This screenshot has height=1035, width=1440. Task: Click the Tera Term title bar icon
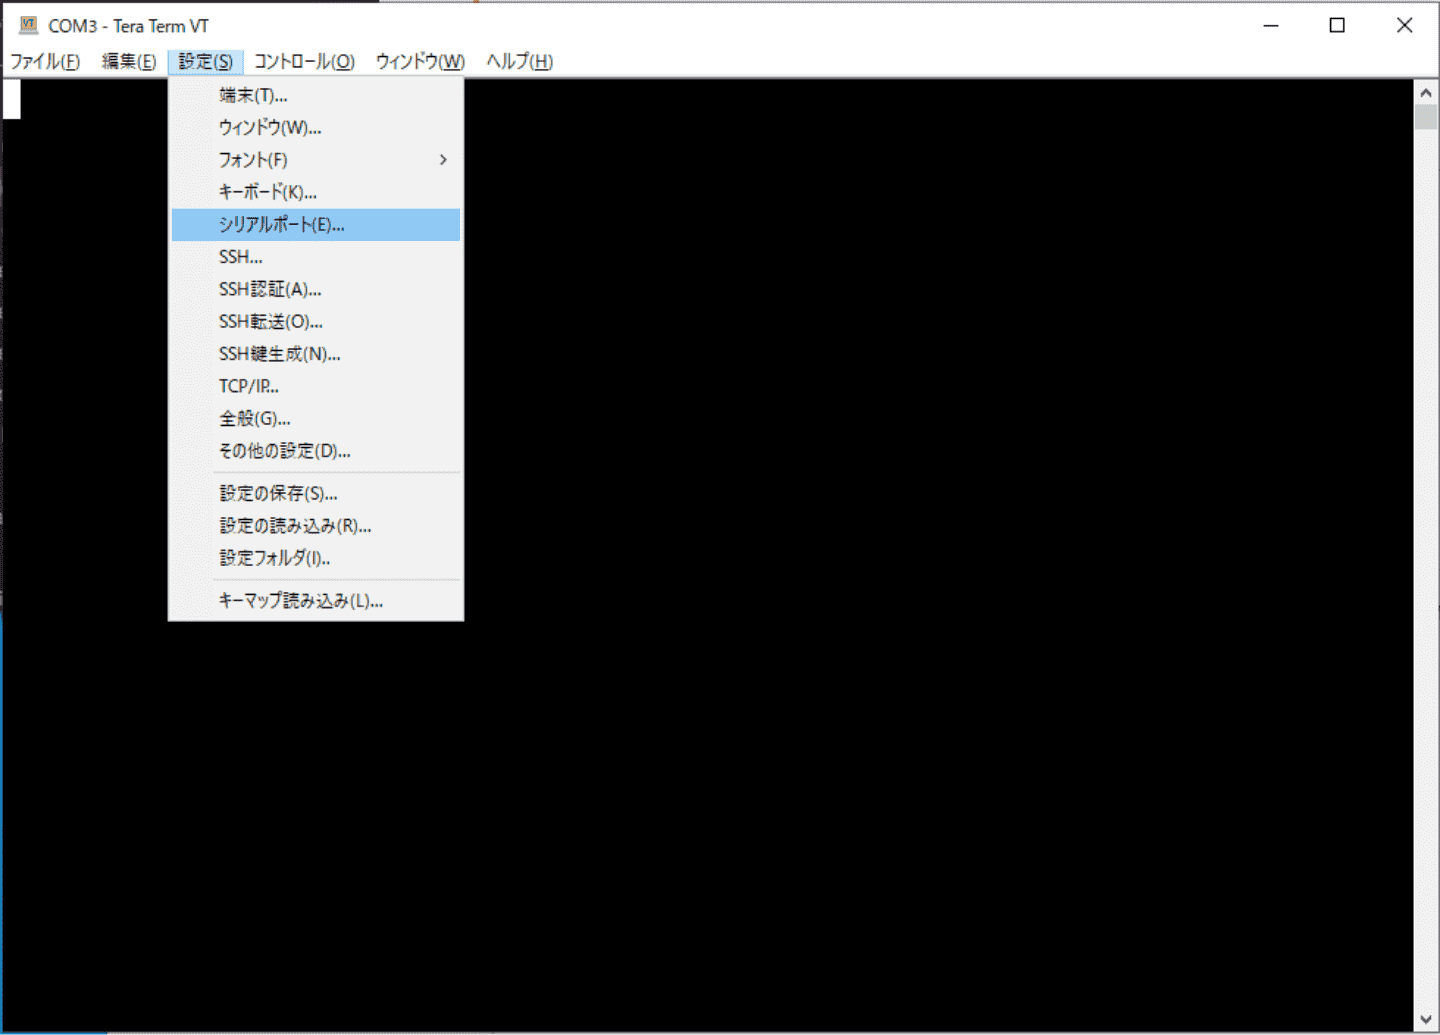tap(28, 25)
